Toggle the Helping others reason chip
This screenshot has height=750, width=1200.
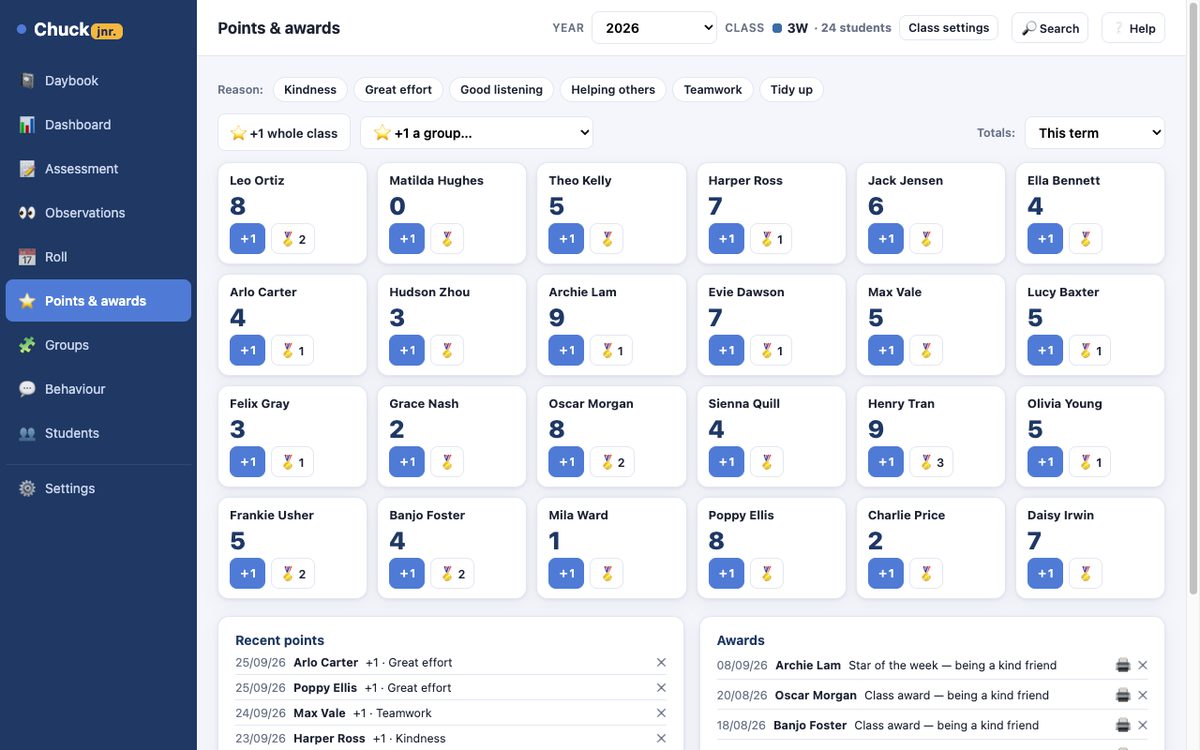[x=613, y=90]
